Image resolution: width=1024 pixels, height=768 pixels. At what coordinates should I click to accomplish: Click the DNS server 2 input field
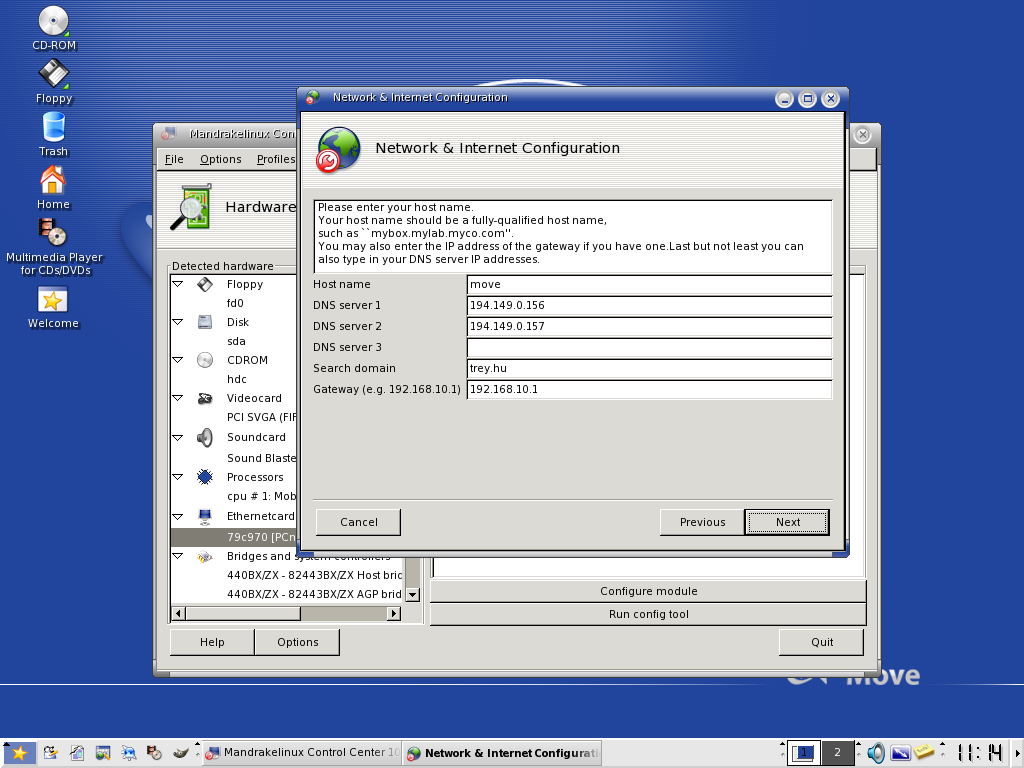click(649, 326)
